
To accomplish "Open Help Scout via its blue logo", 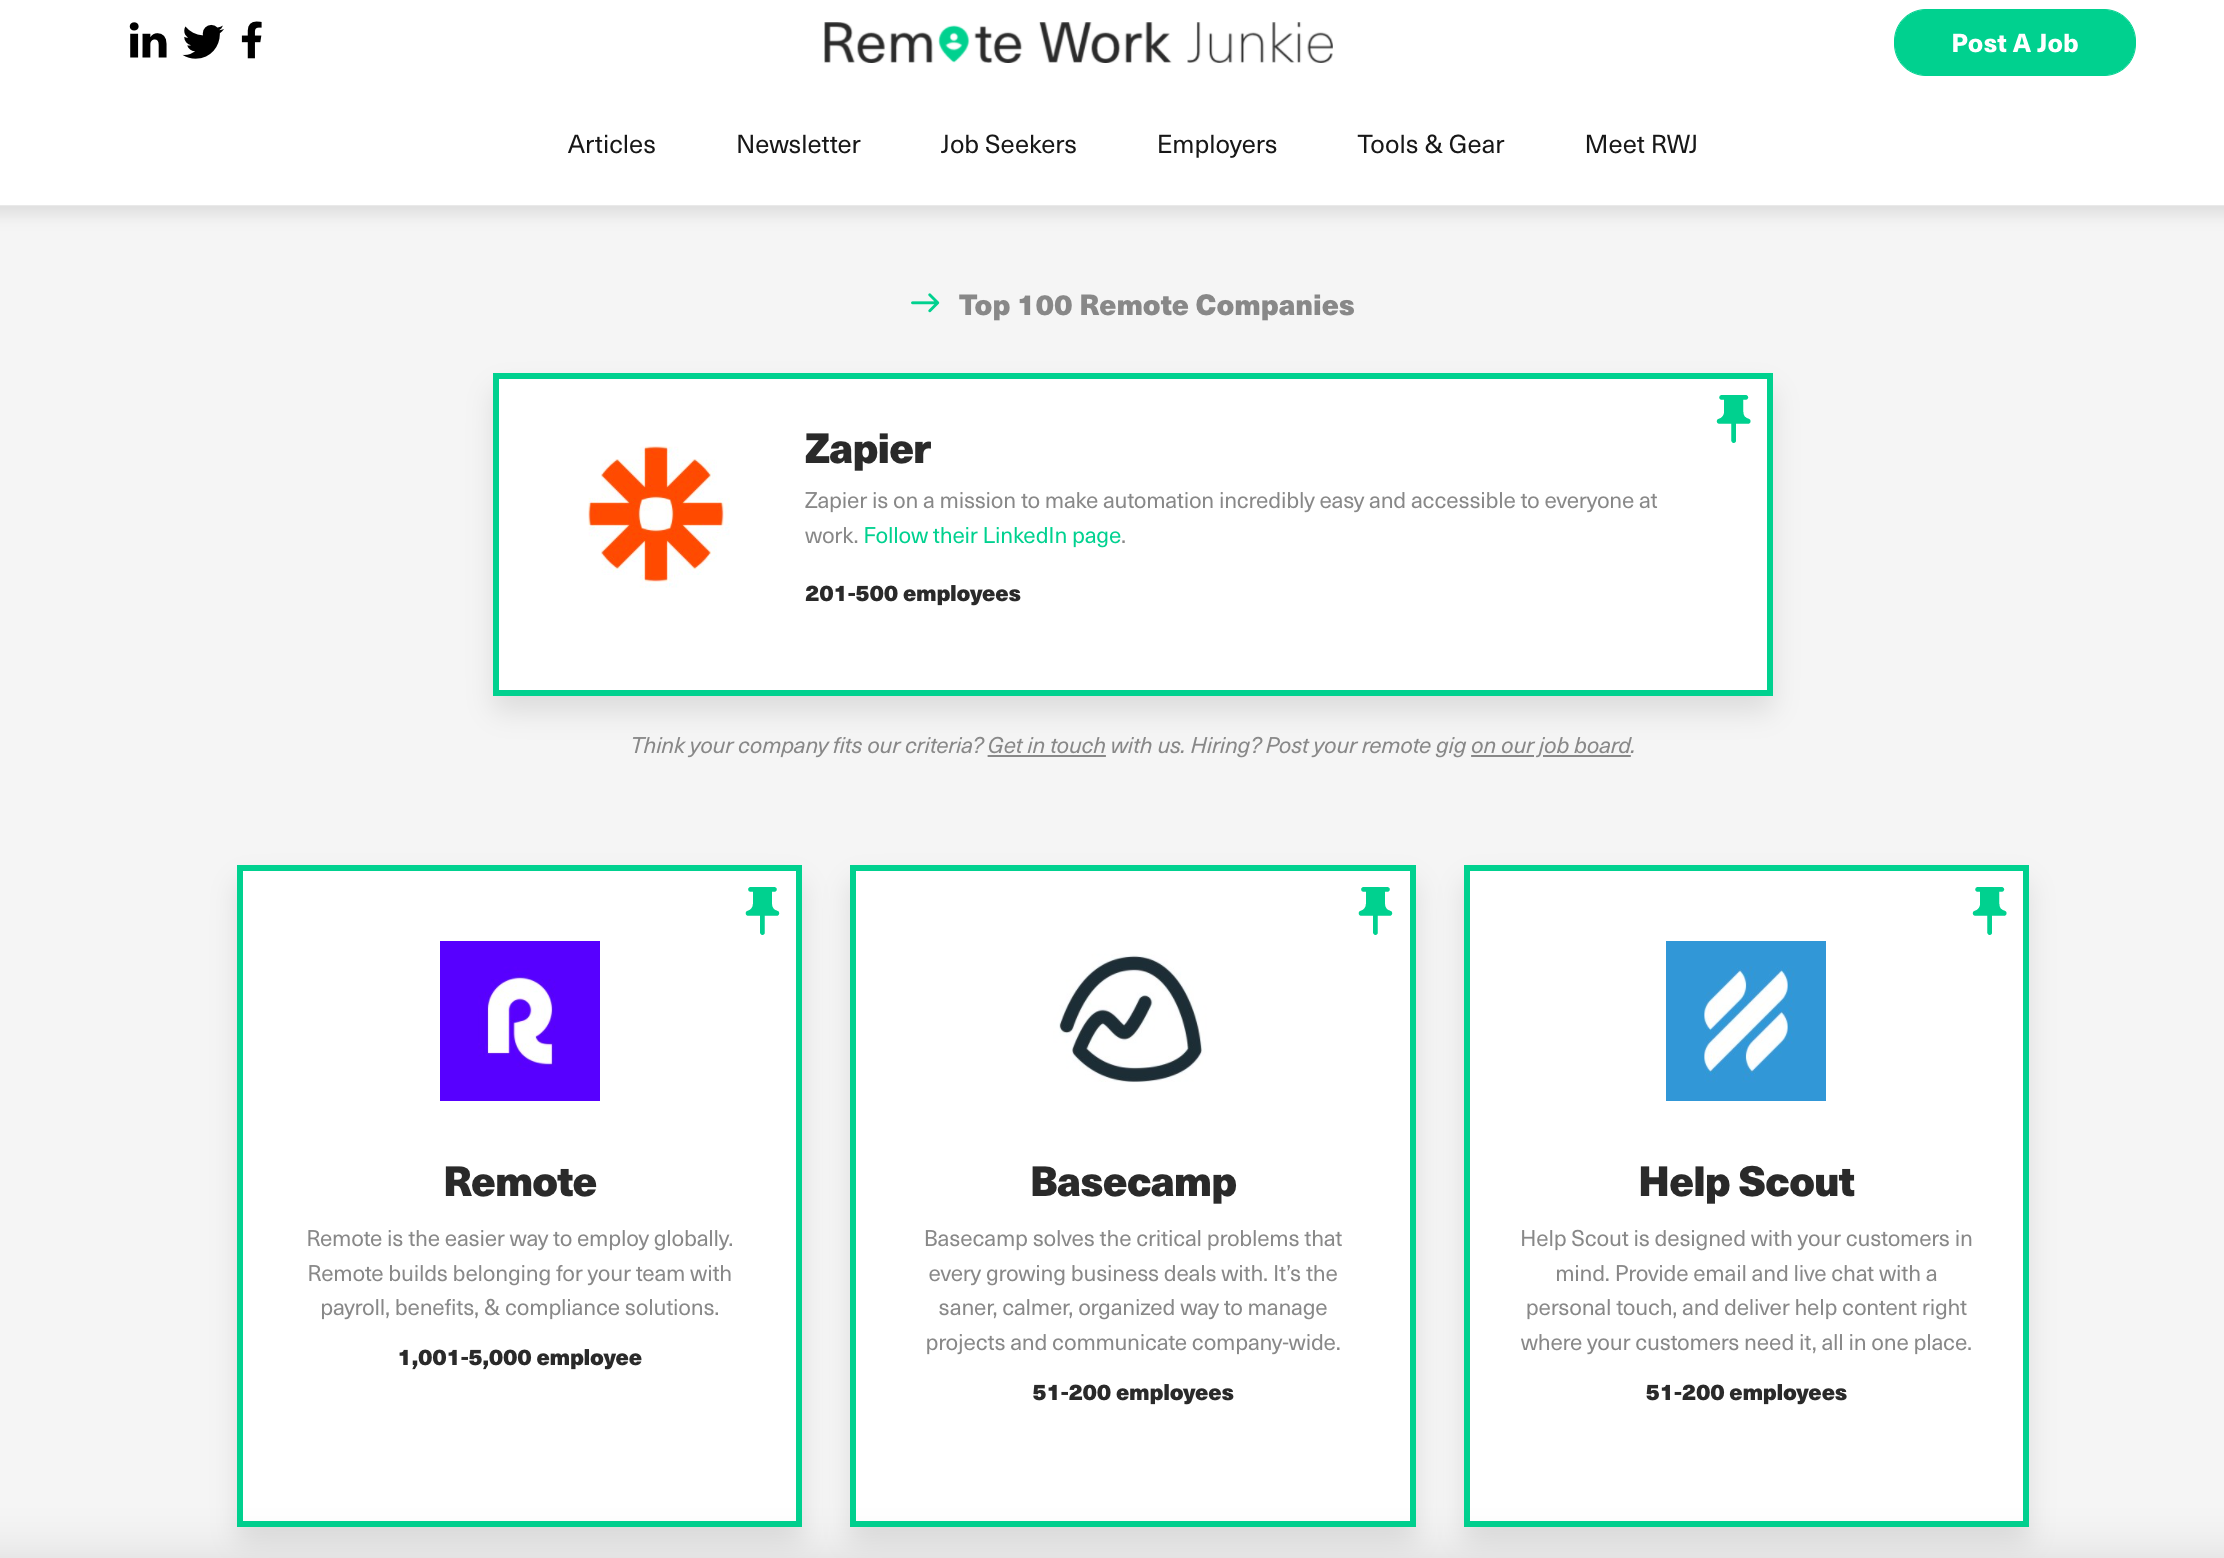I will pyautogui.click(x=1746, y=1020).
